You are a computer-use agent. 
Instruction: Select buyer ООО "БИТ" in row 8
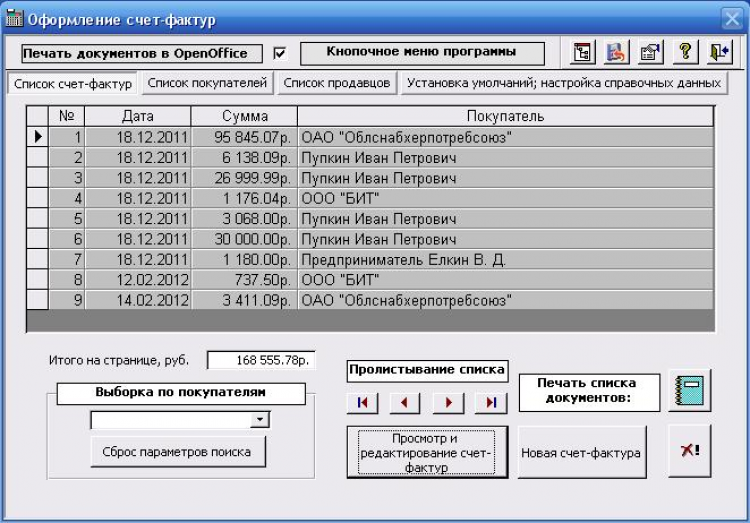point(506,280)
